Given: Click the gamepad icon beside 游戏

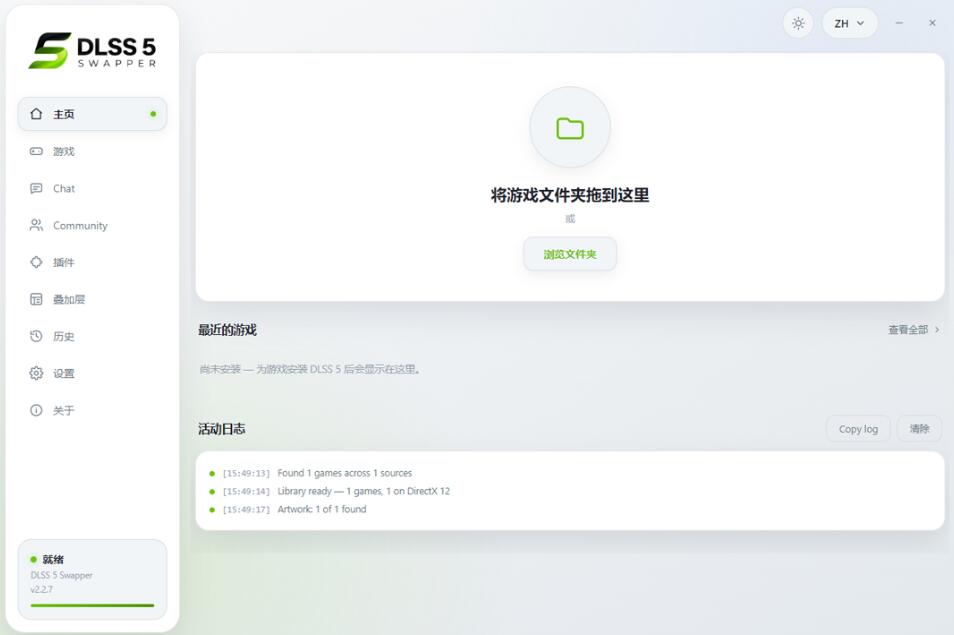Looking at the screenshot, I should [x=37, y=151].
